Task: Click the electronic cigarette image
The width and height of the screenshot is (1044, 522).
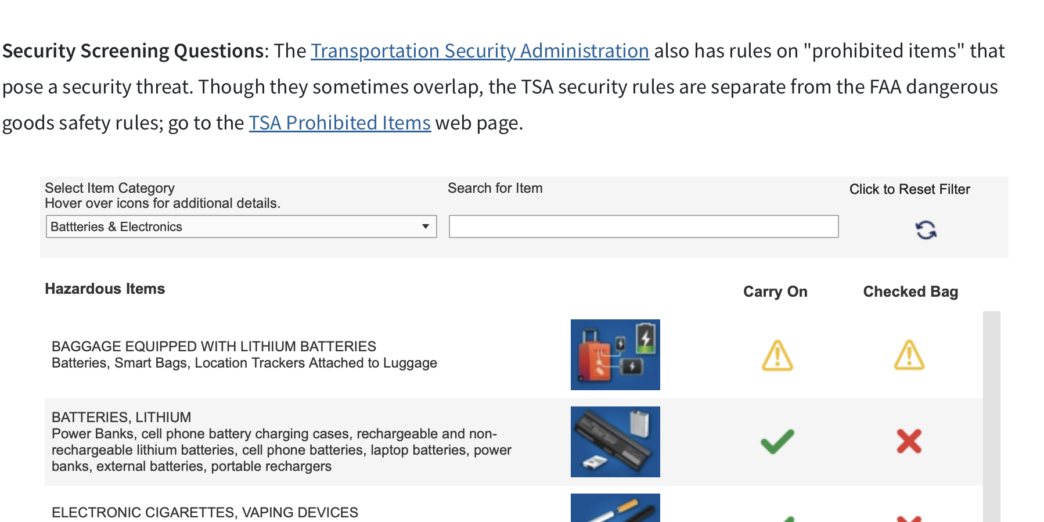Action: pyautogui.click(x=615, y=508)
